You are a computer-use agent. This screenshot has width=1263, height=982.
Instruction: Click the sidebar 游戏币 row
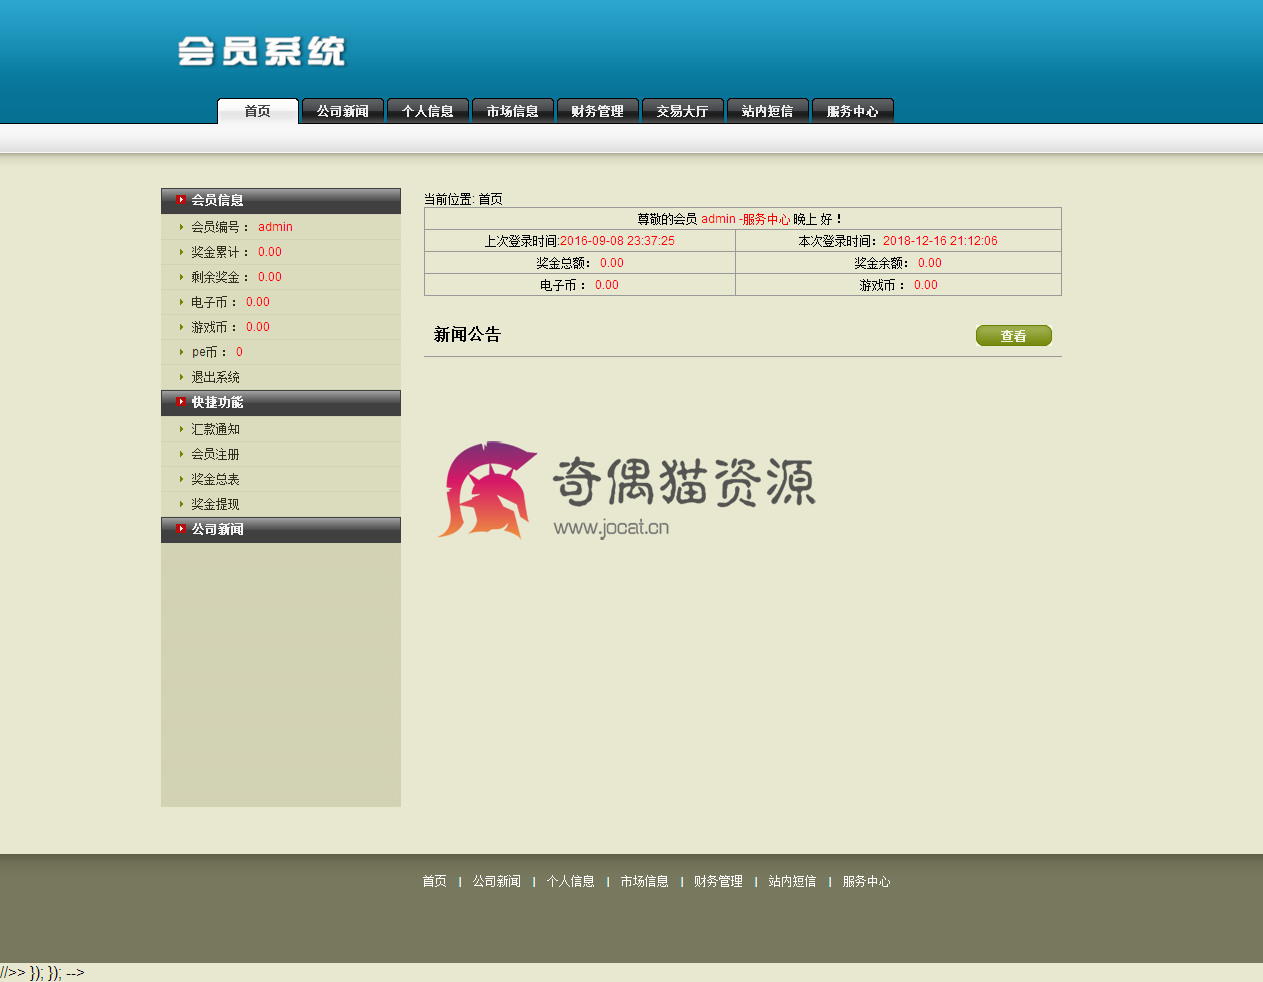pyautogui.click(x=281, y=327)
